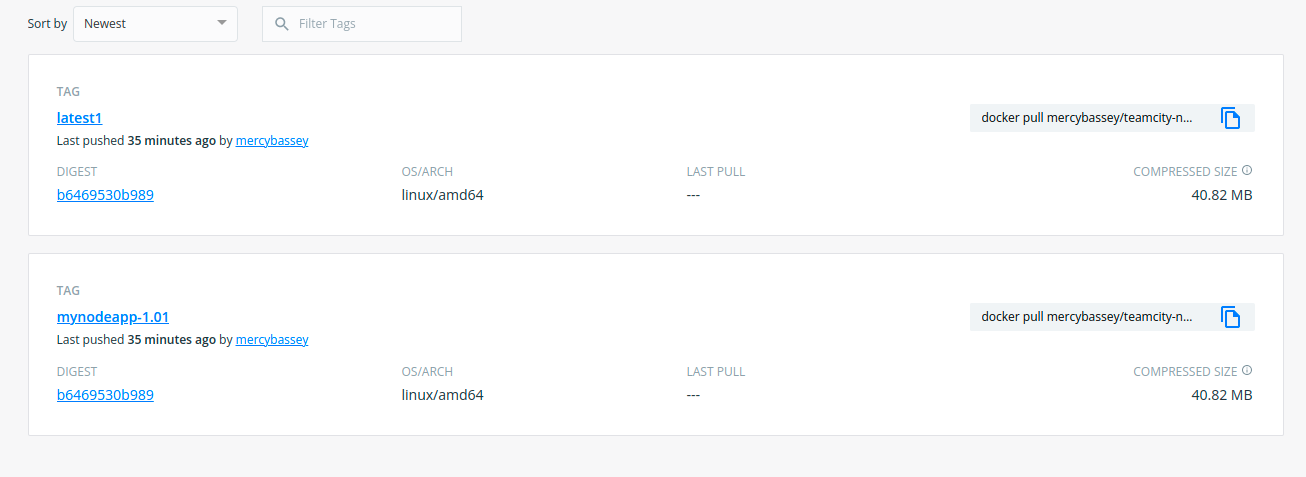The height and width of the screenshot is (477, 1306).
Task: Click linux/amd64 in the latest1 card
Action: 442,195
